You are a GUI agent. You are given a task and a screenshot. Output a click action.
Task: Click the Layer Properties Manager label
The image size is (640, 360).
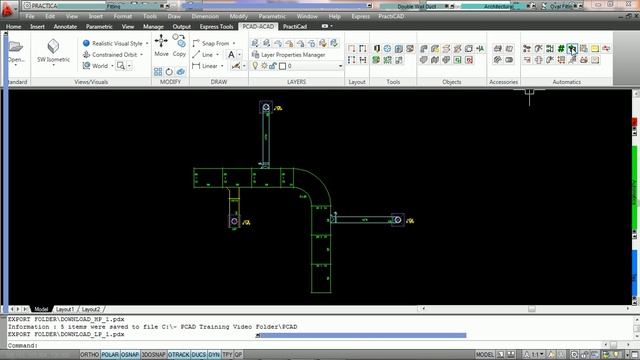coord(293,55)
